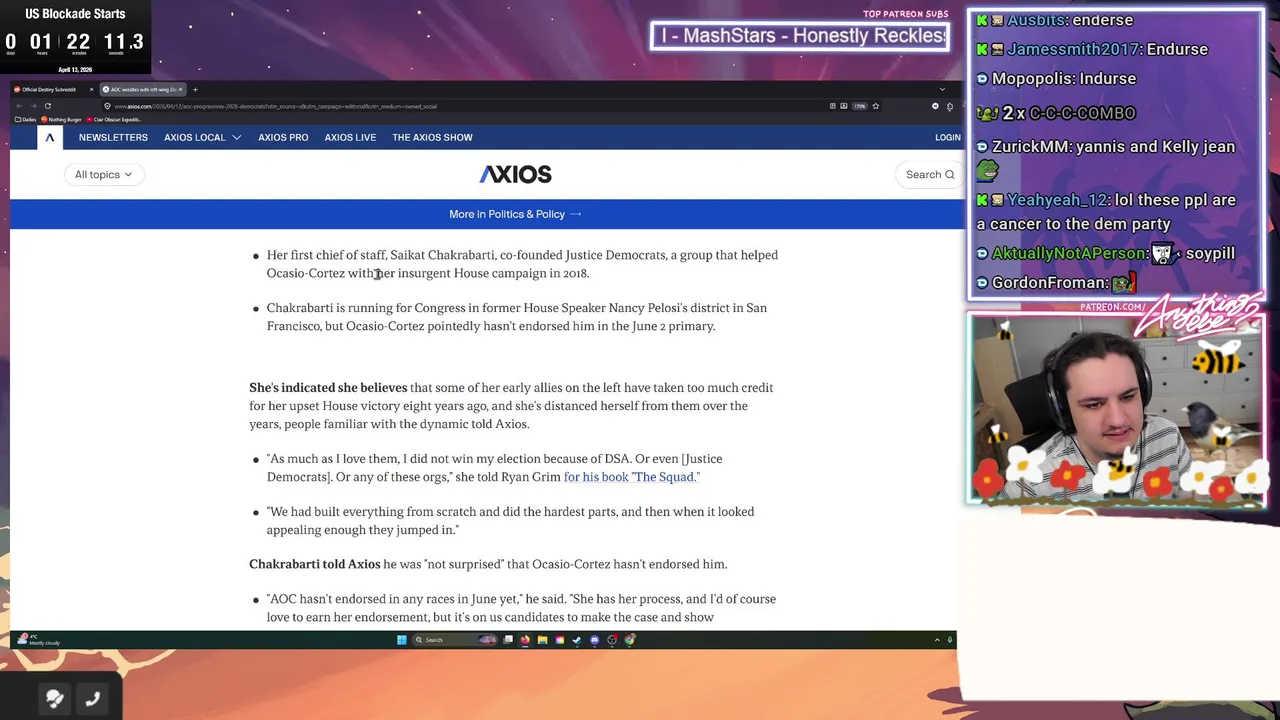Open File Explorer from the taskbar
Image resolution: width=1280 pixels, height=720 pixels.
click(542, 640)
